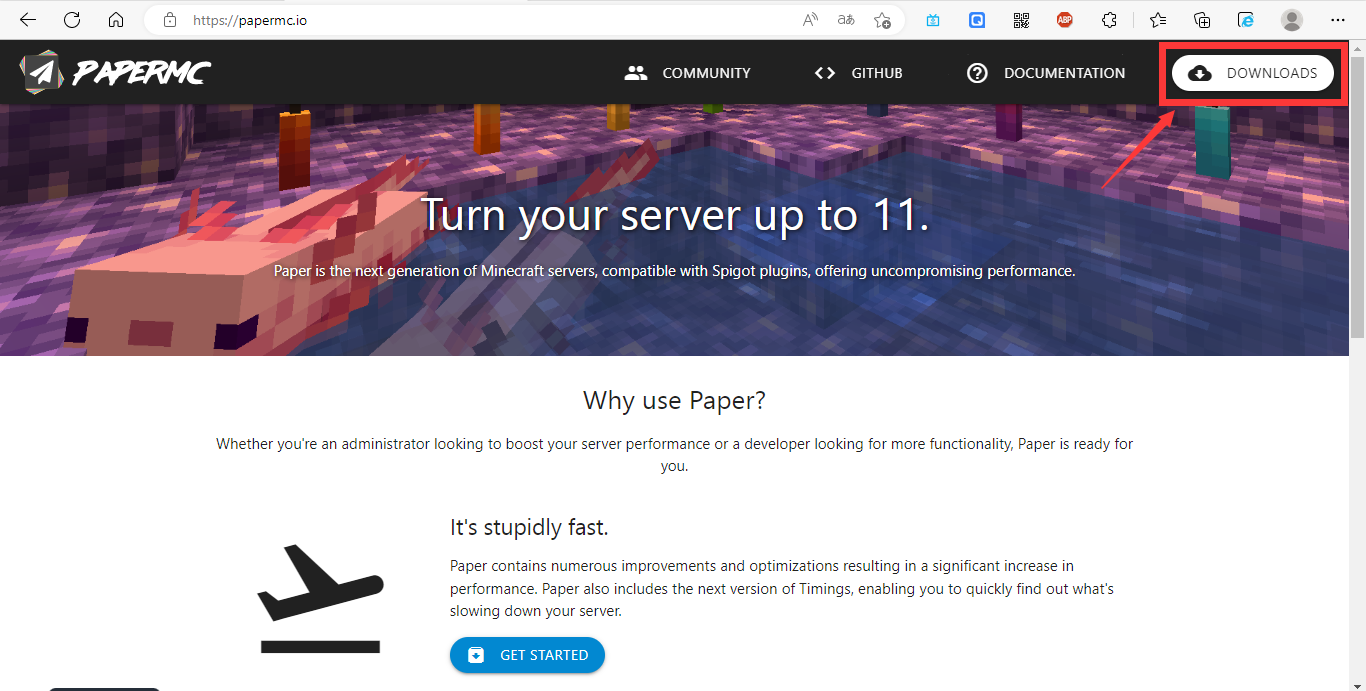Show the Favorites list

[1158, 20]
